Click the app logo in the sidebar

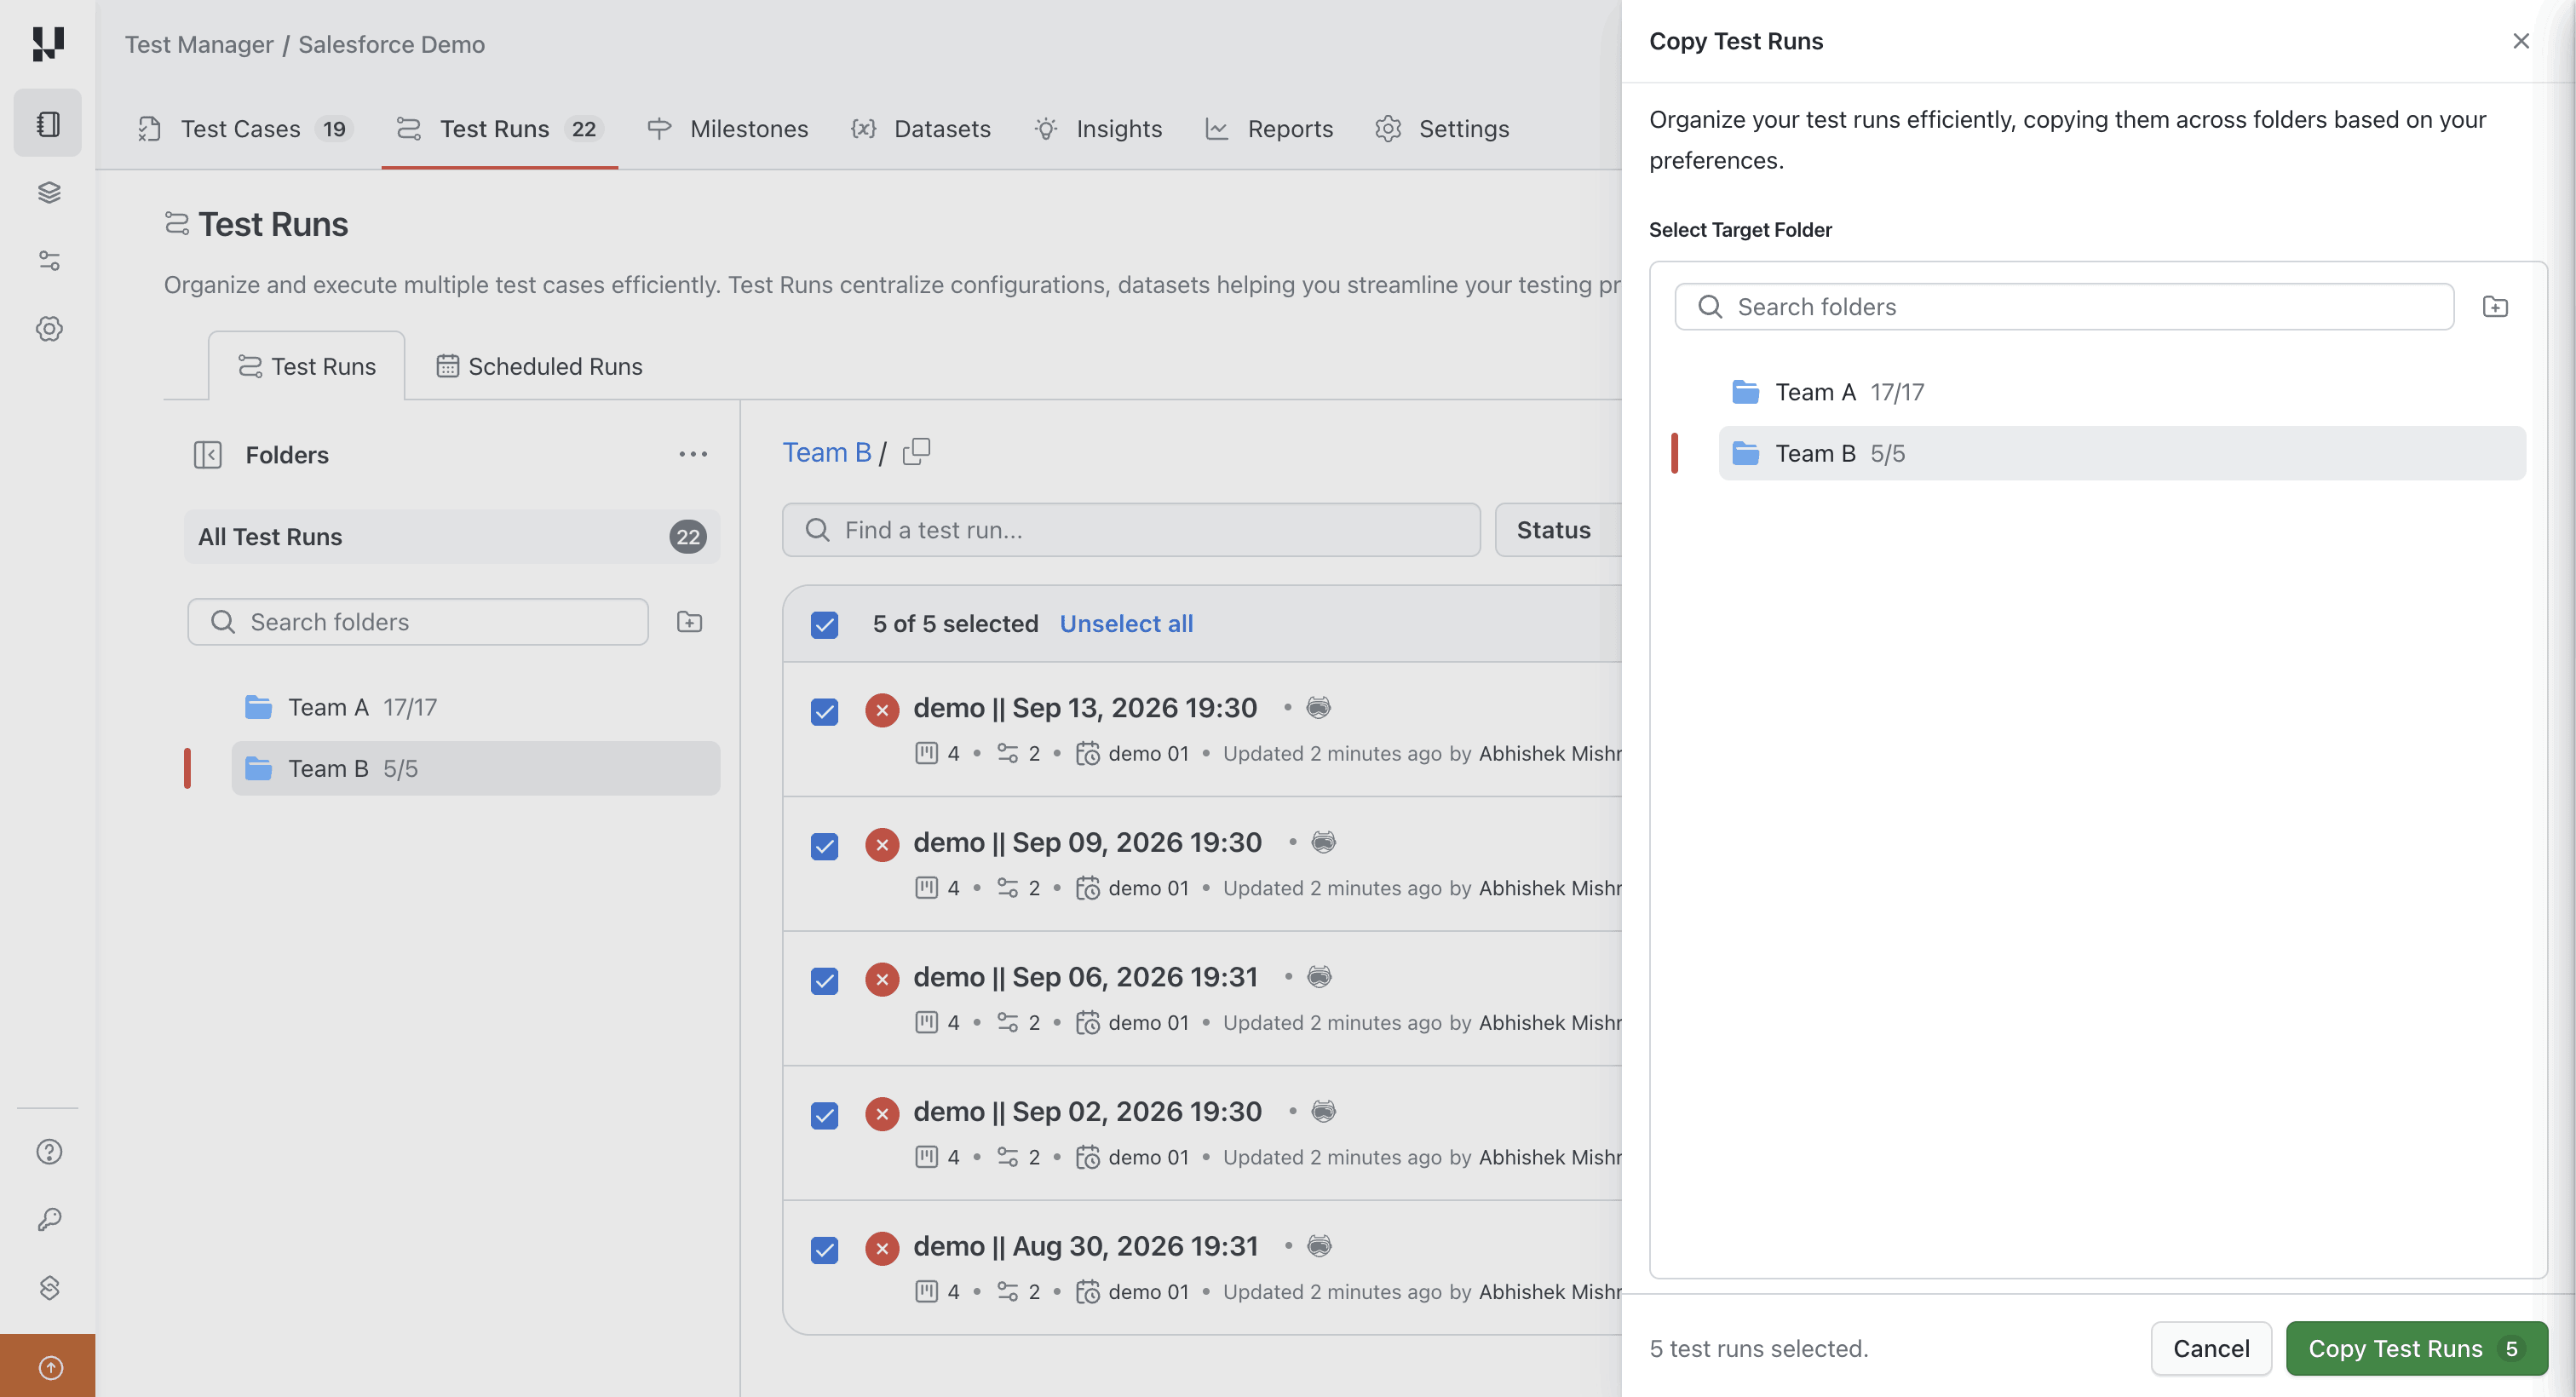click(x=48, y=44)
